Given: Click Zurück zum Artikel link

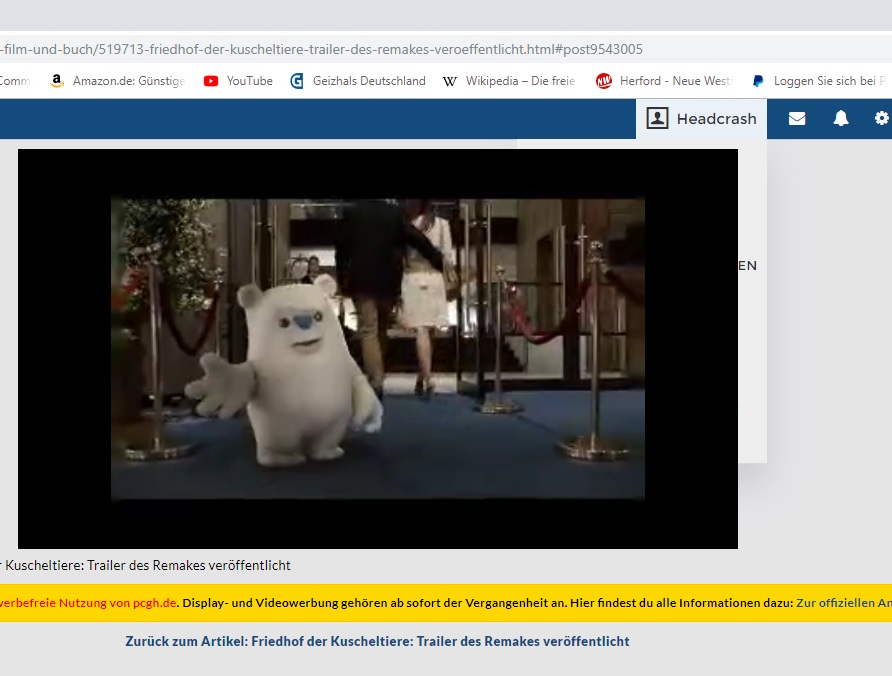Looking at the screenshot, I should coord(377,641).
